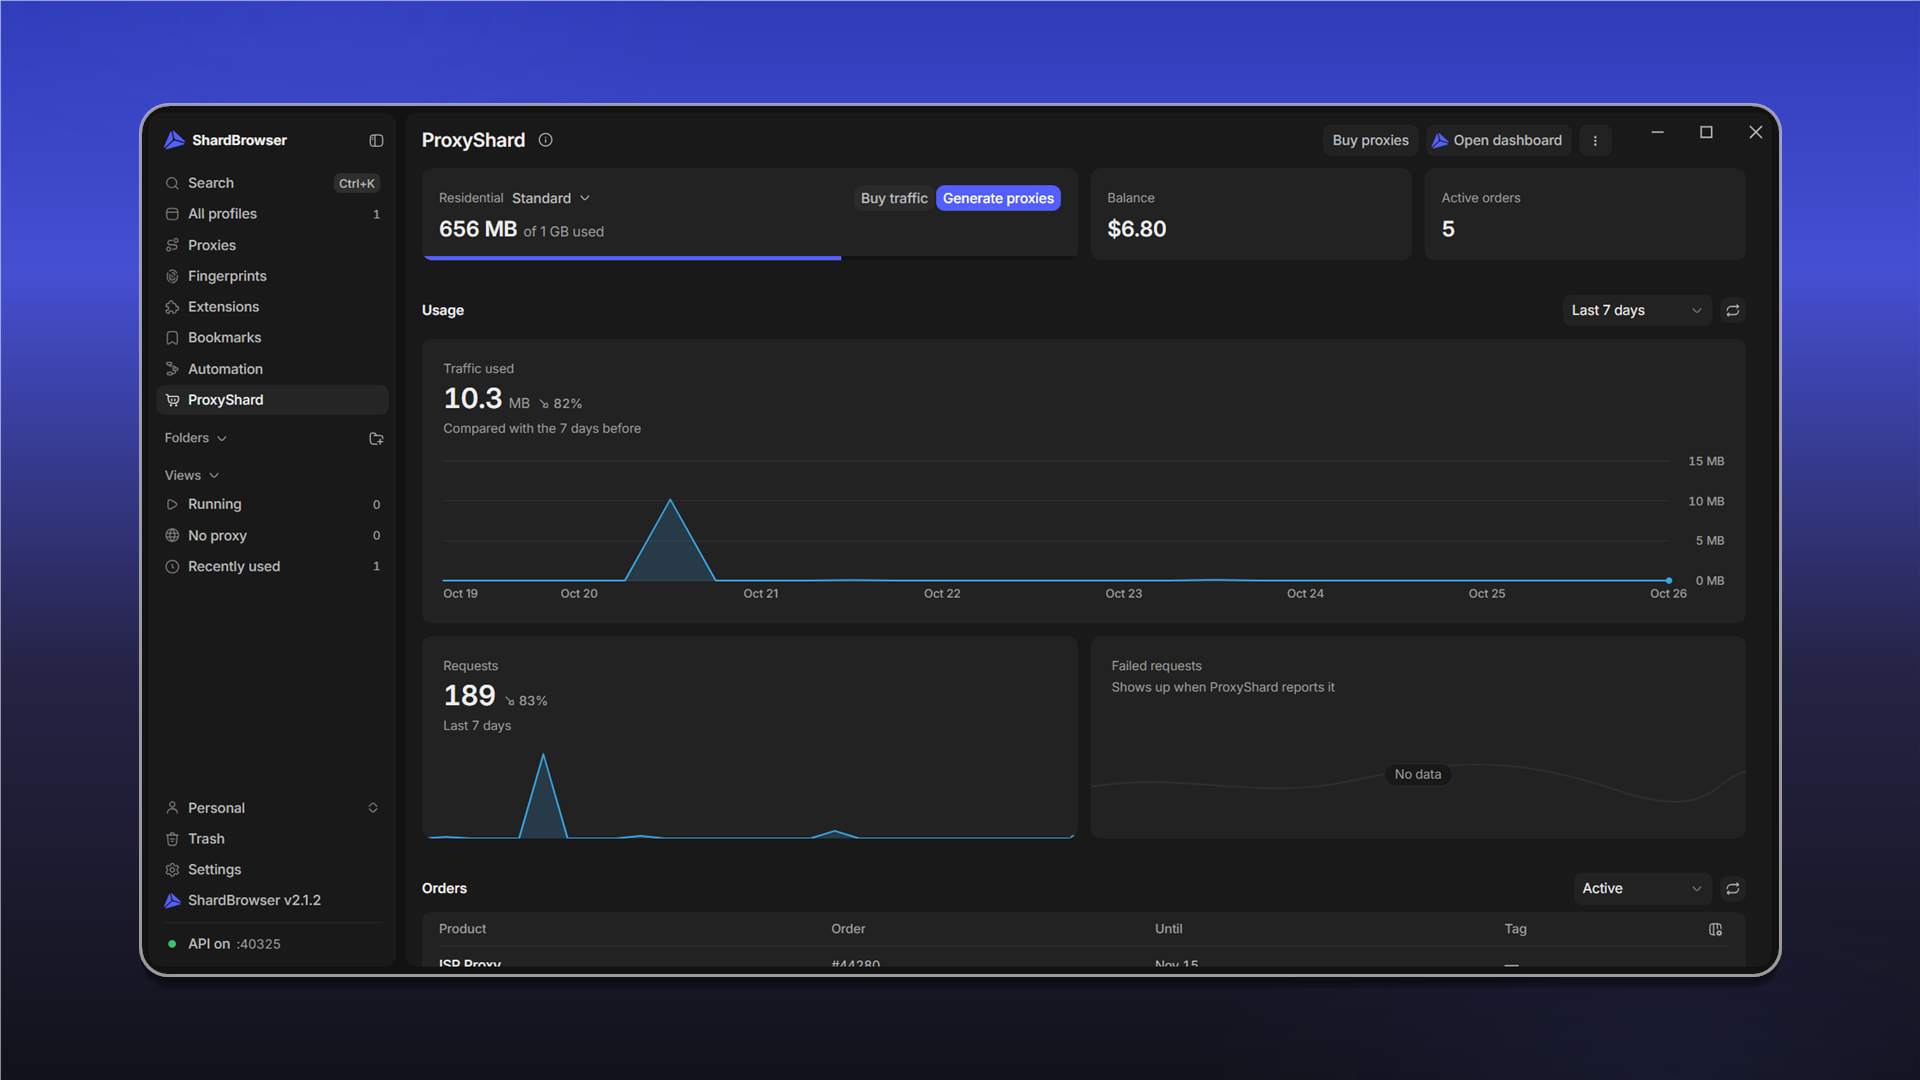Click Buy proxies button
The width and height of the screenshot is (1920, 1080).
(x=1370, y=141)
